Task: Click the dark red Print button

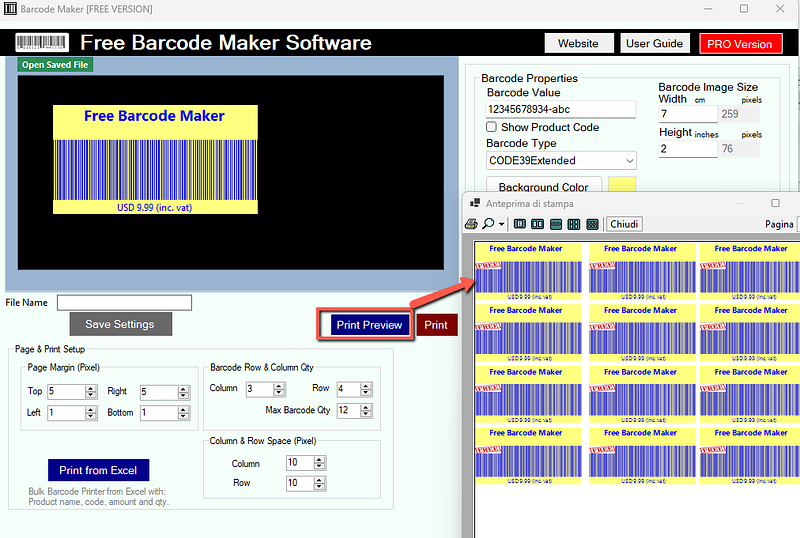Action: point(436,325)
